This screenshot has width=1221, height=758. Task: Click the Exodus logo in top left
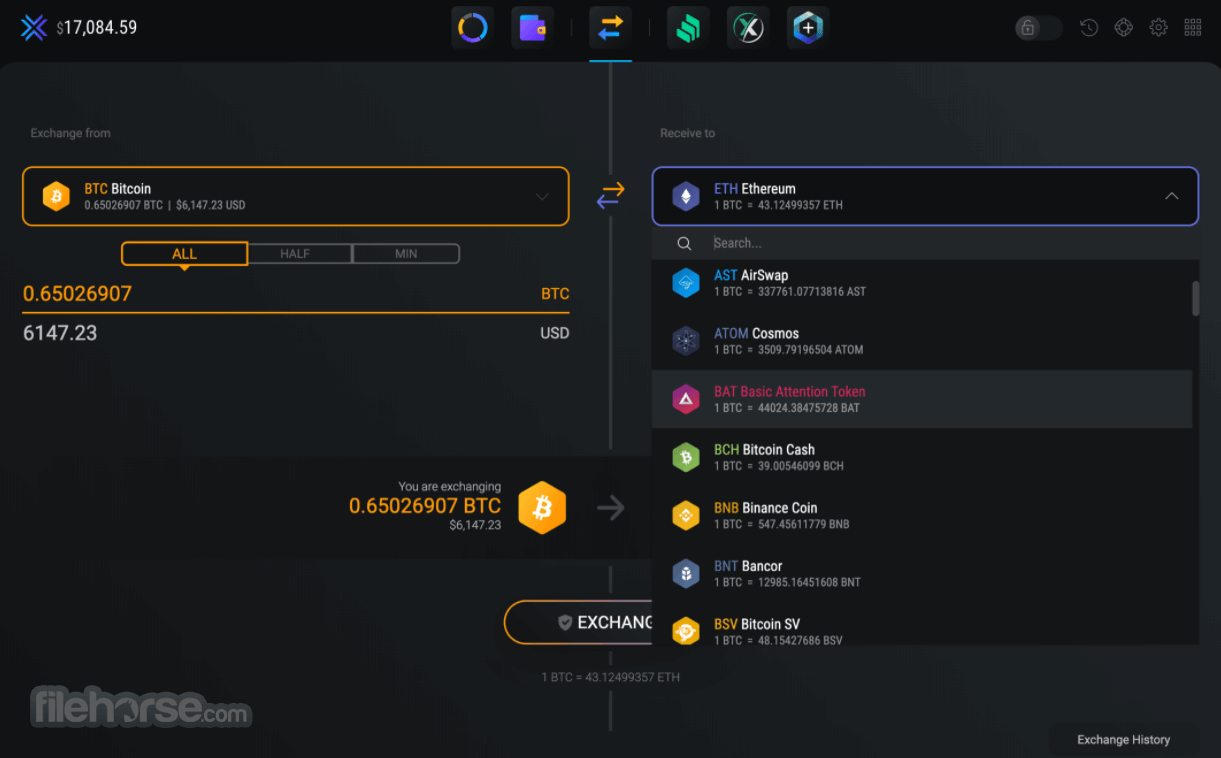click(34, 28)
